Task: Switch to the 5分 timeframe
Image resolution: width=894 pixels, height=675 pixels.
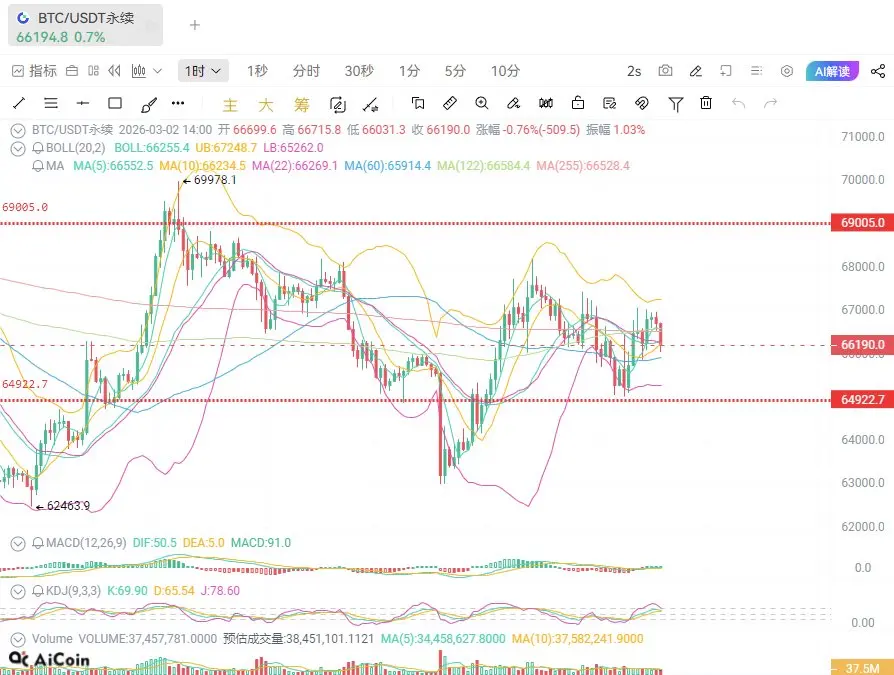Action: click(x=455, y=71)
